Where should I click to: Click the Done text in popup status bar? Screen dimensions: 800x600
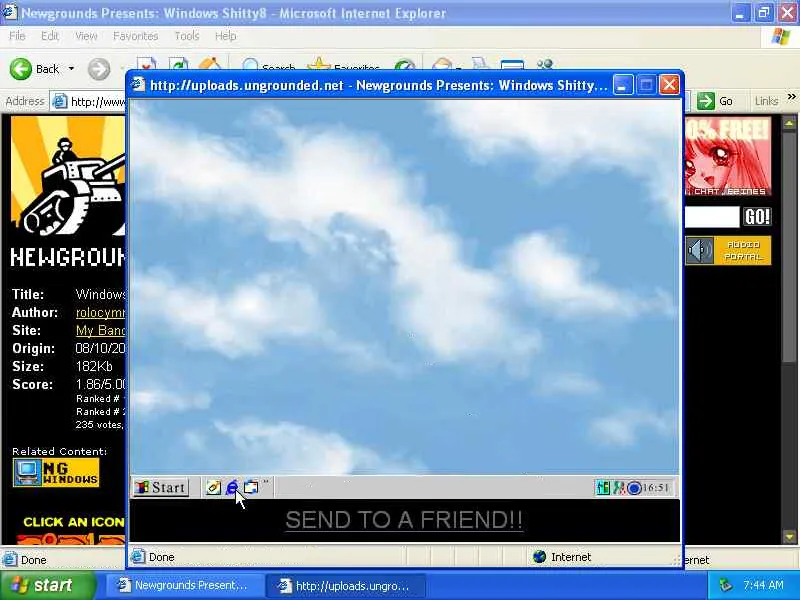click(162, 557)
